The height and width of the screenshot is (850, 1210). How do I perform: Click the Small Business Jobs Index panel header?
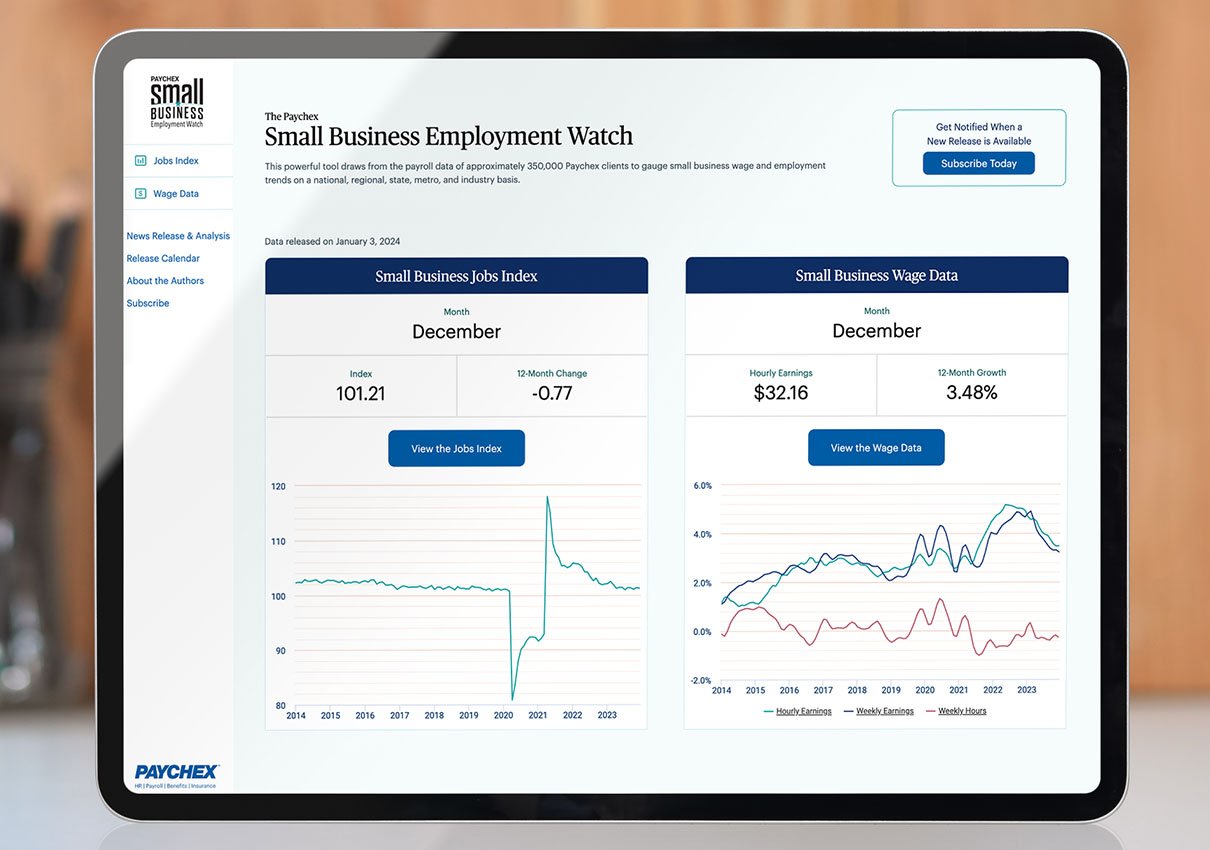pyautogui.click(x=456, y=276)
